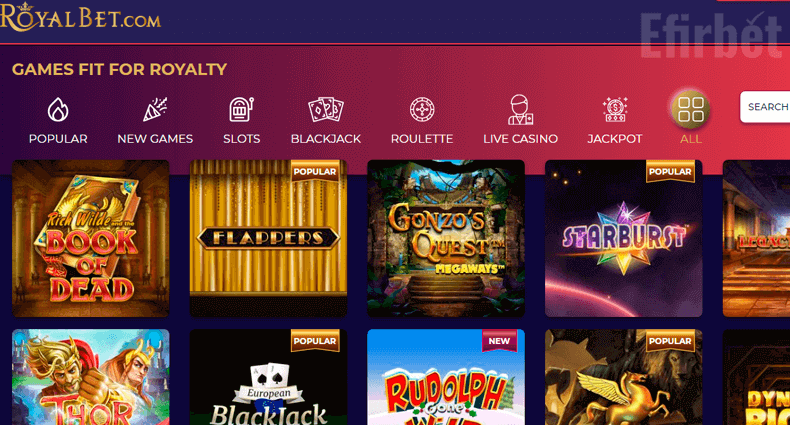Open the Jackpot category icon
This screenshot has width=790, height=425.
615,109
